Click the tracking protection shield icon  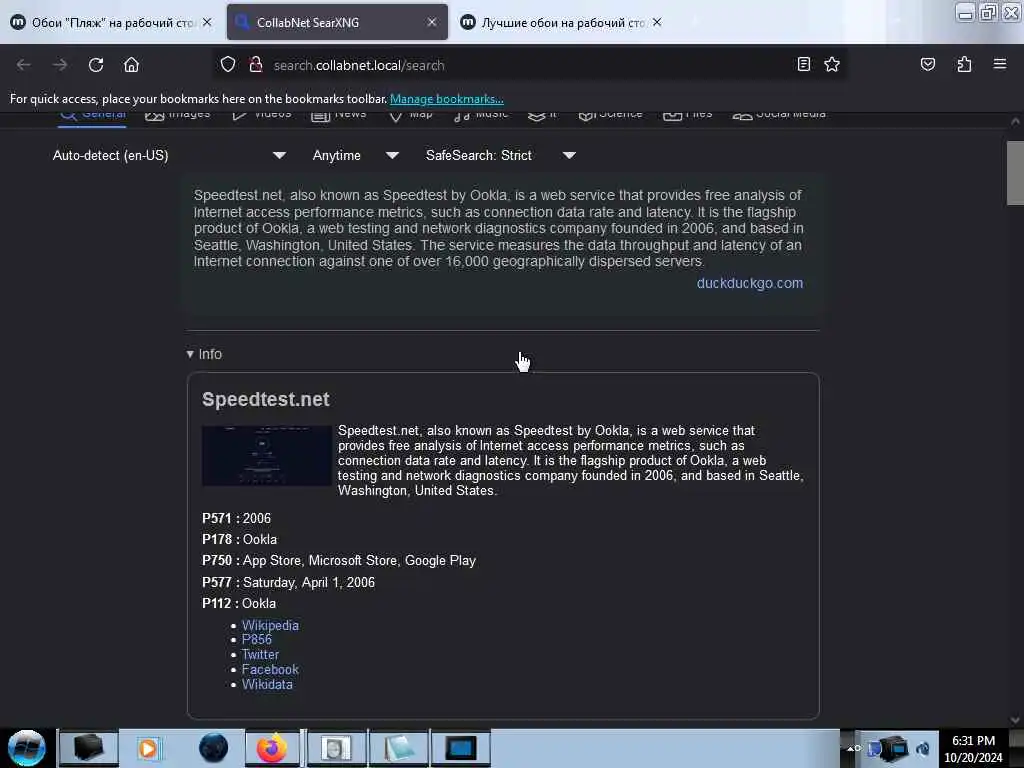tap(227, 65)
